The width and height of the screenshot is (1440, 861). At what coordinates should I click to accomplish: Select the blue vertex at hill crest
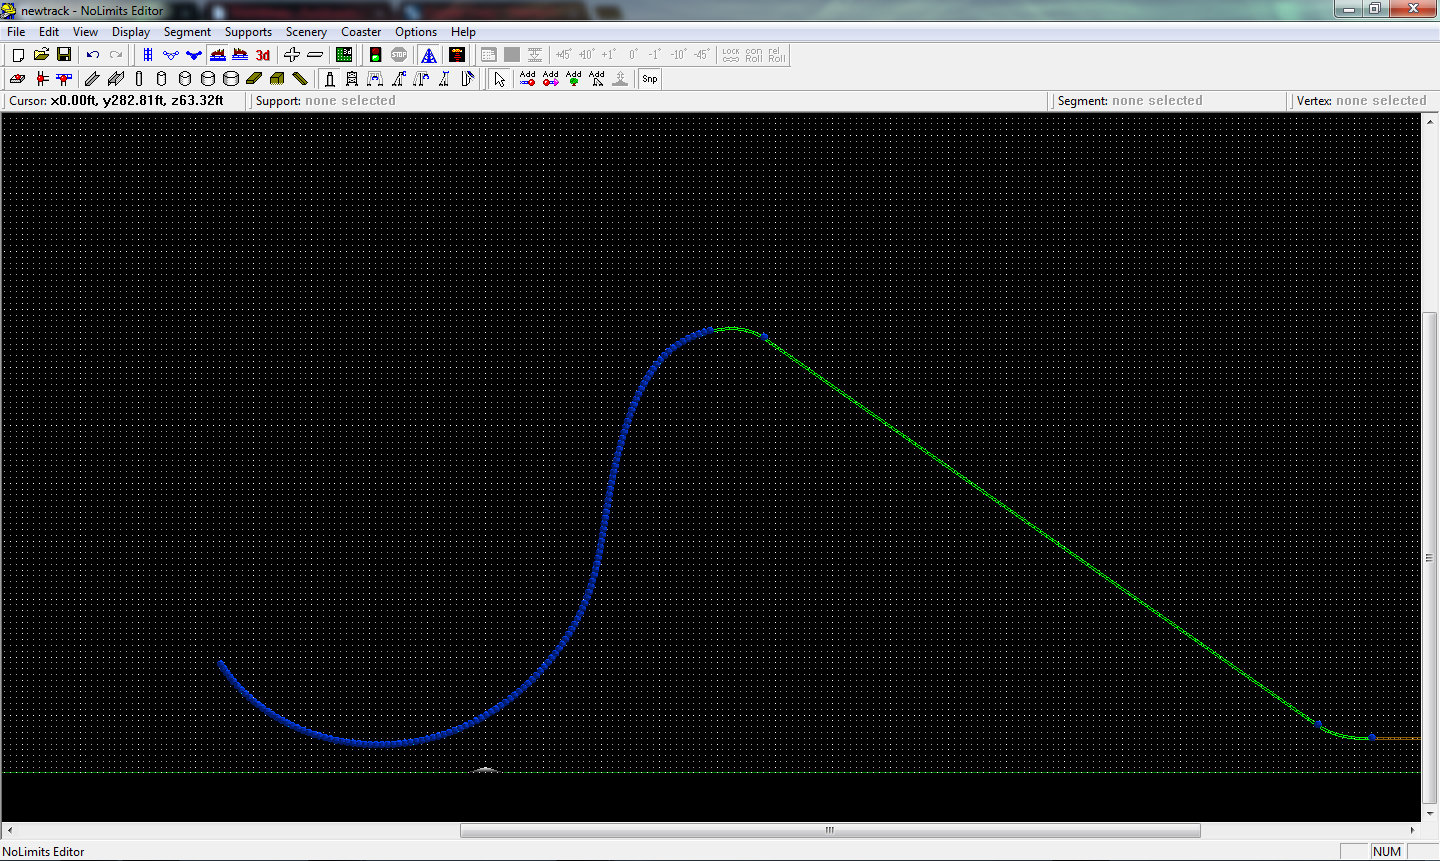click(764, 337)
